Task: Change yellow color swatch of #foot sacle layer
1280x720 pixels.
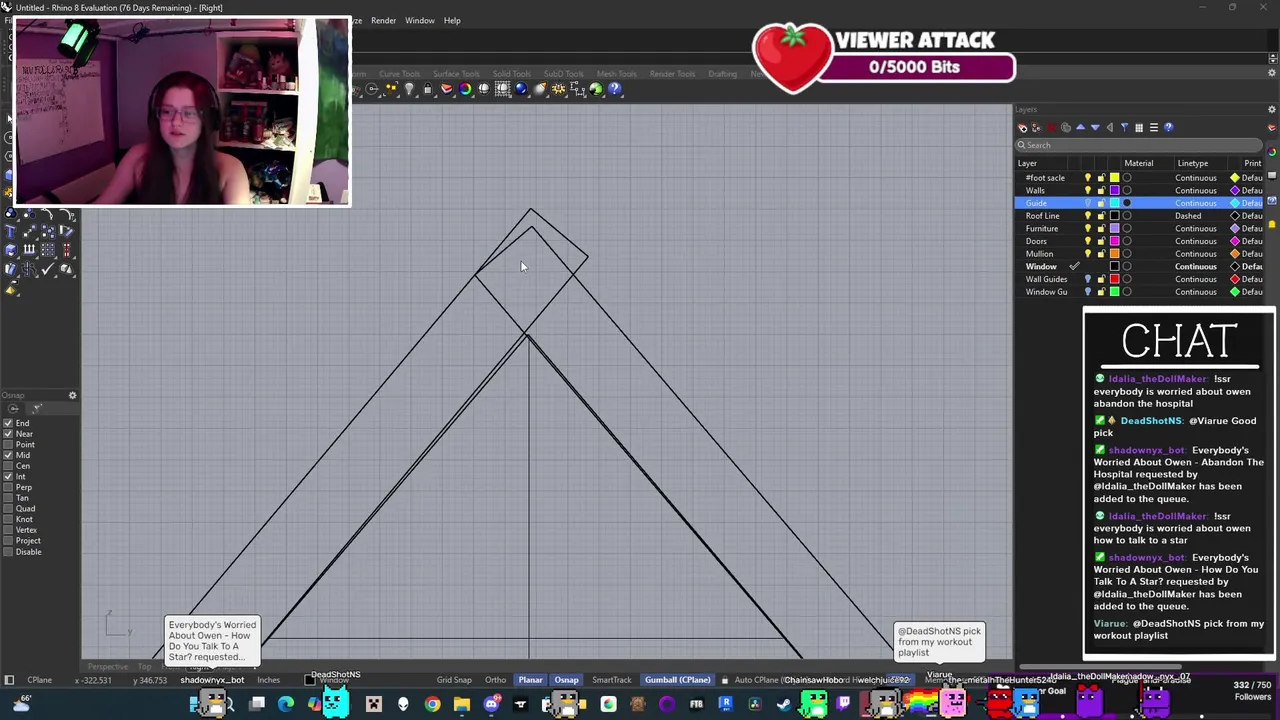Action: point(1114,178)
